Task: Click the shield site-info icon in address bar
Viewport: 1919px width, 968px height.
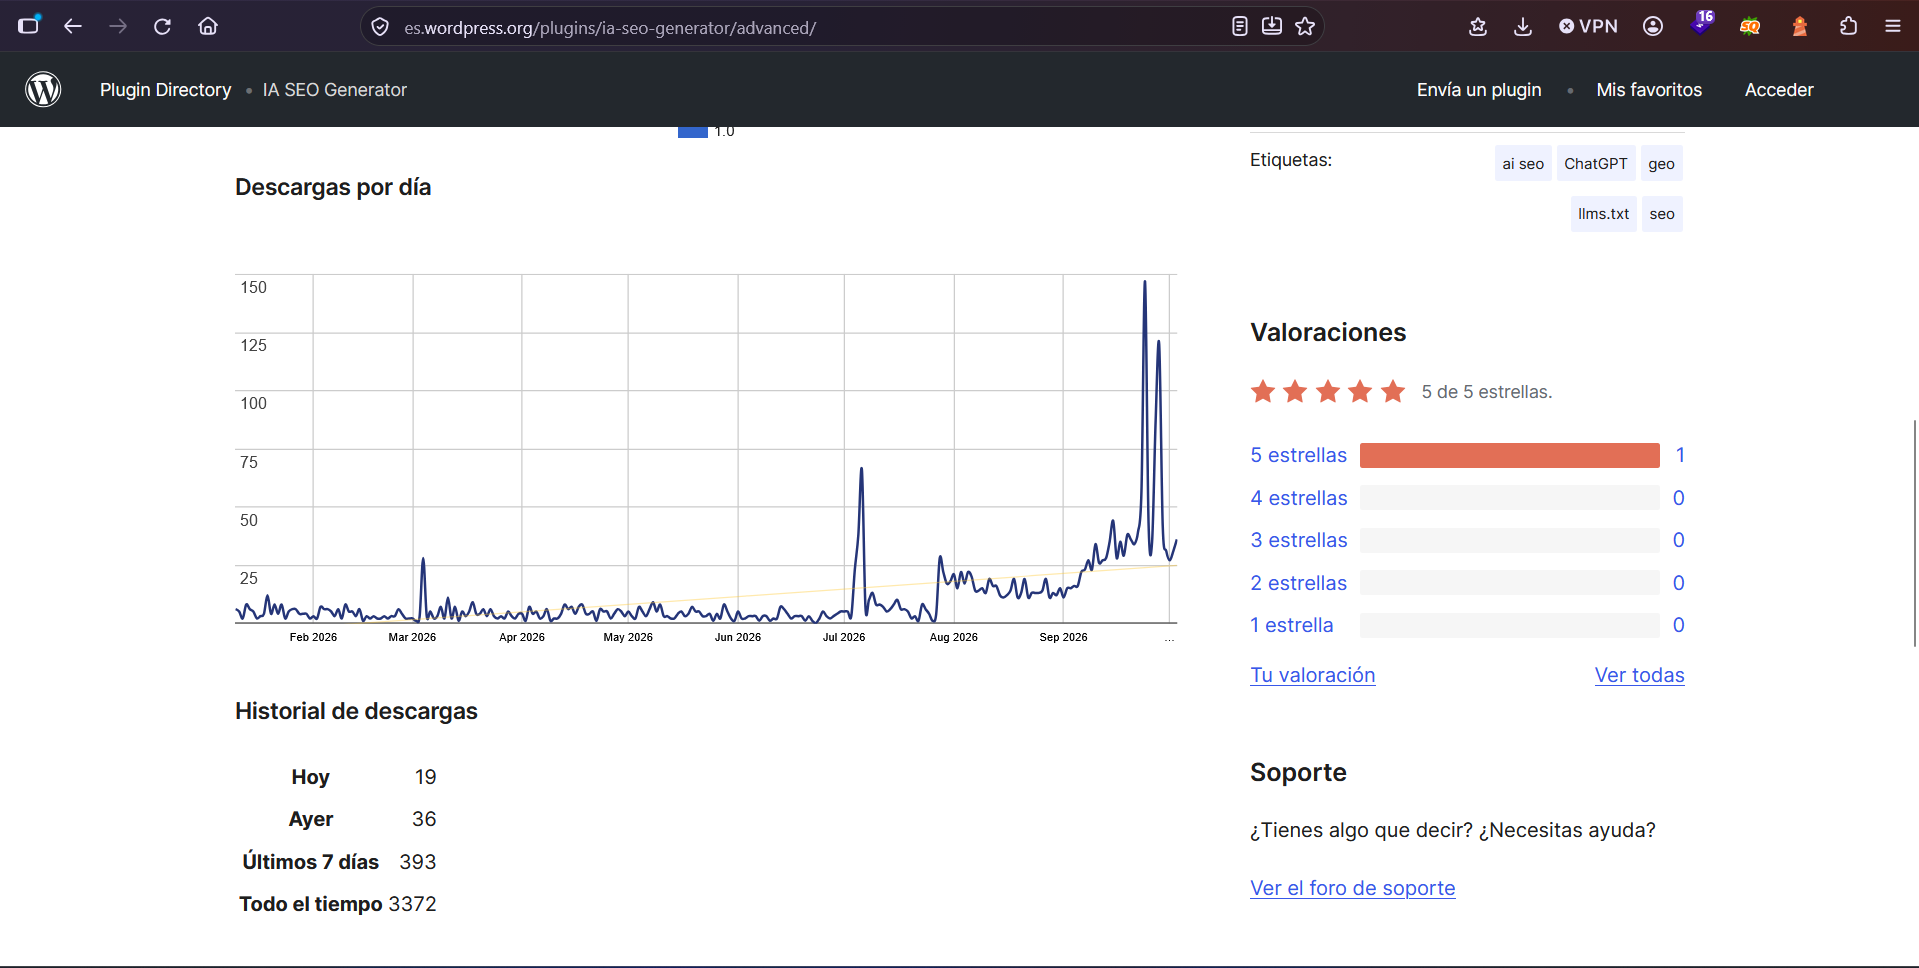Action: click(x=380, y=27)
